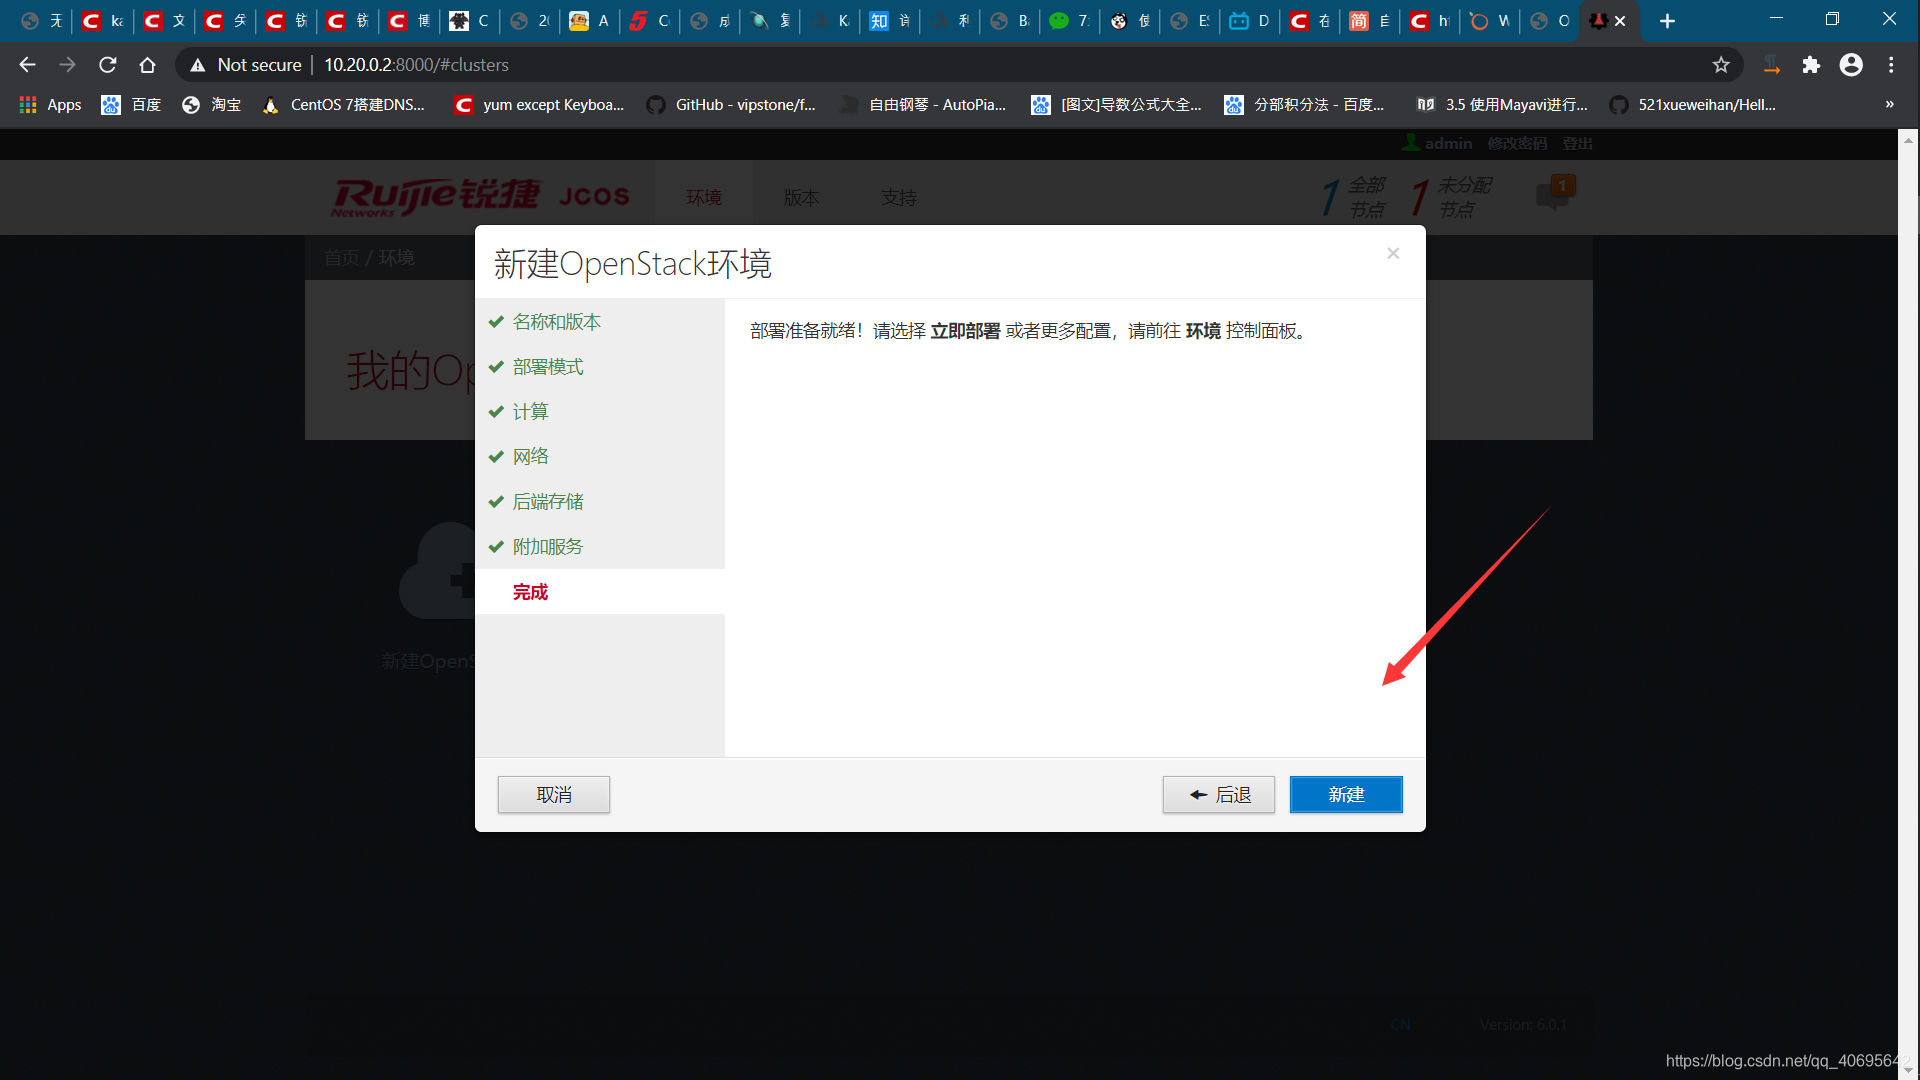Close the active browser tab
This screenshot has width=1920, height=1080.
pyautogui.click(x=1620, y=21)
